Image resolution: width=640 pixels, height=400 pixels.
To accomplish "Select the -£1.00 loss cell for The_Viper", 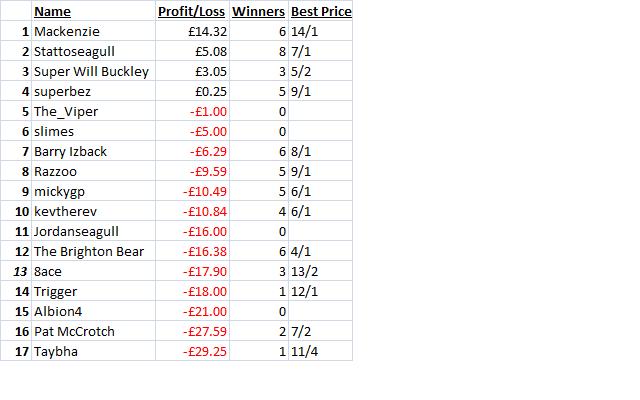I will (x=192, y=111).
